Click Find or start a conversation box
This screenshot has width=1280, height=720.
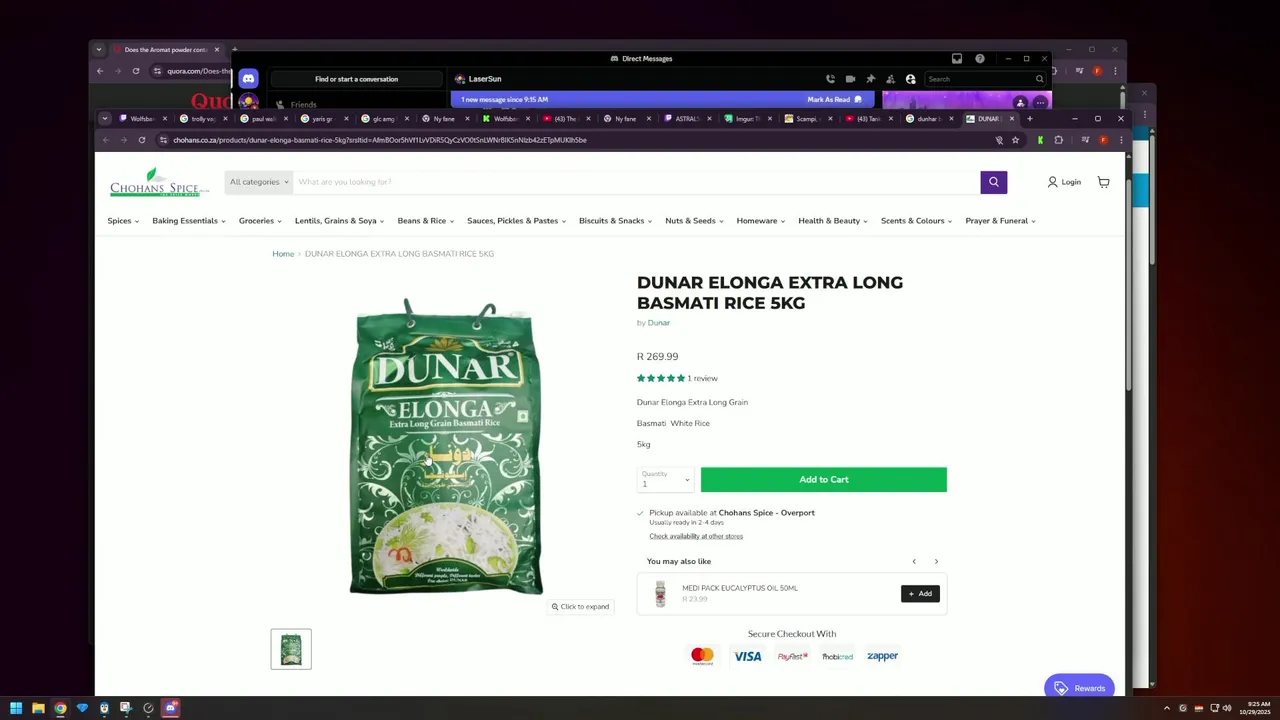[x=356, y=79]
